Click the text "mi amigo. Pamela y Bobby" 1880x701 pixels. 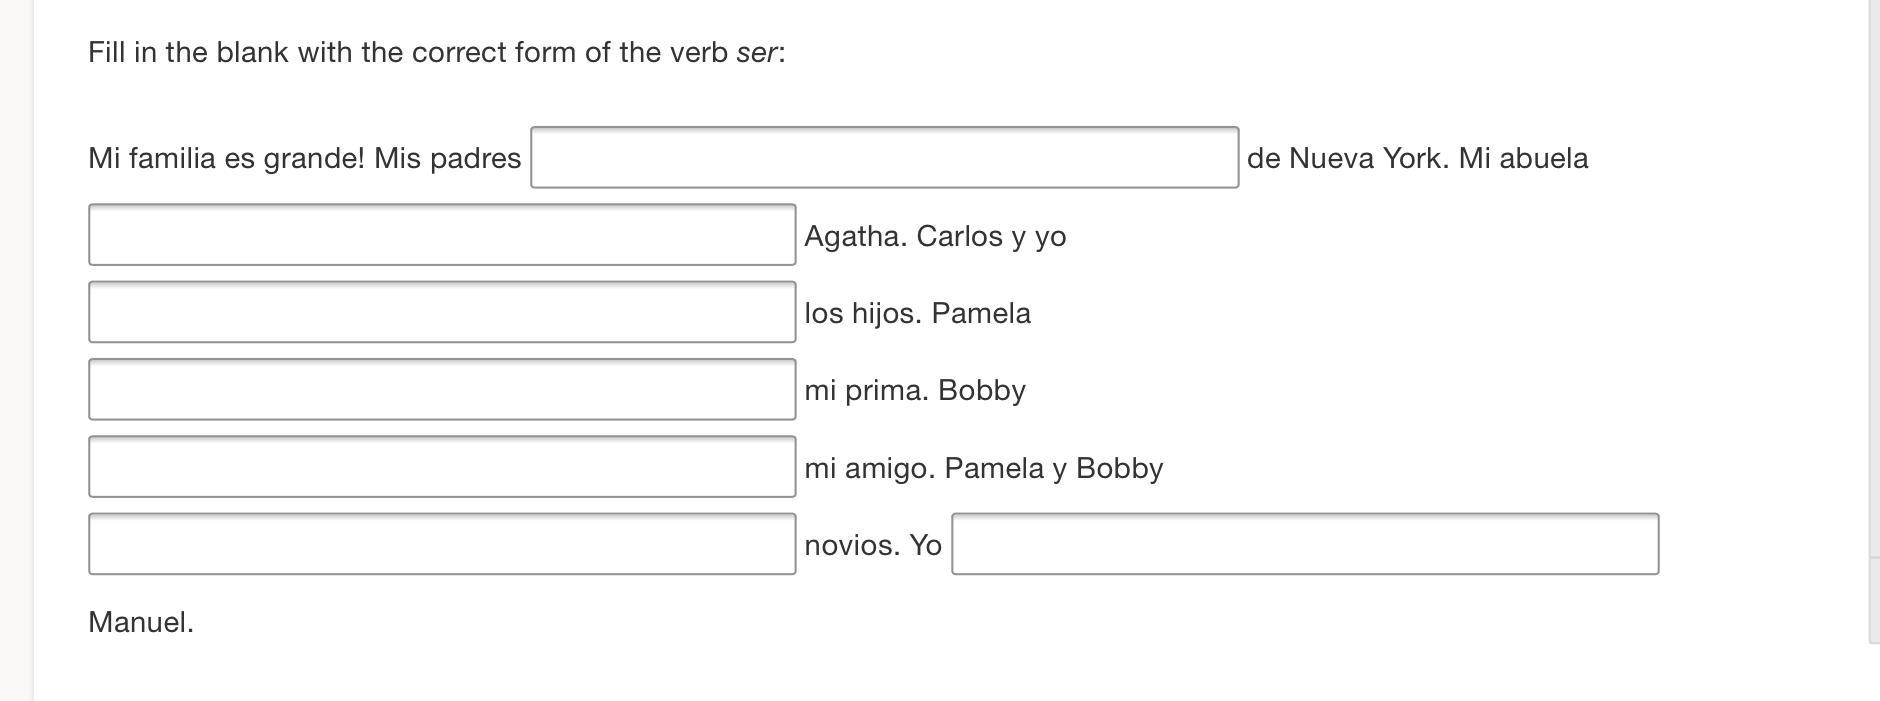[x=983, y=469]
